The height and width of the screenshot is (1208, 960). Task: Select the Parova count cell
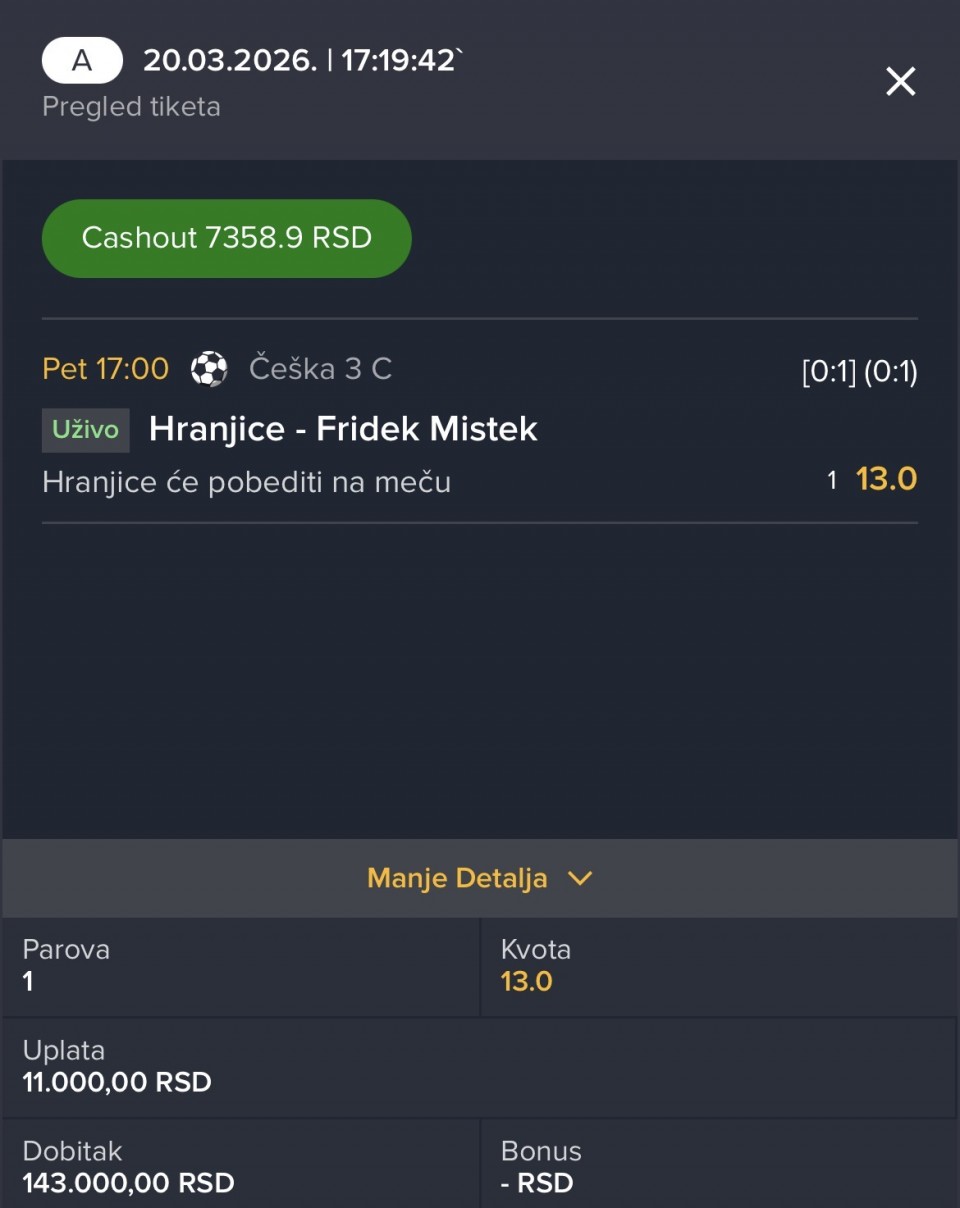pyautogui.click(x=240, y=966)
